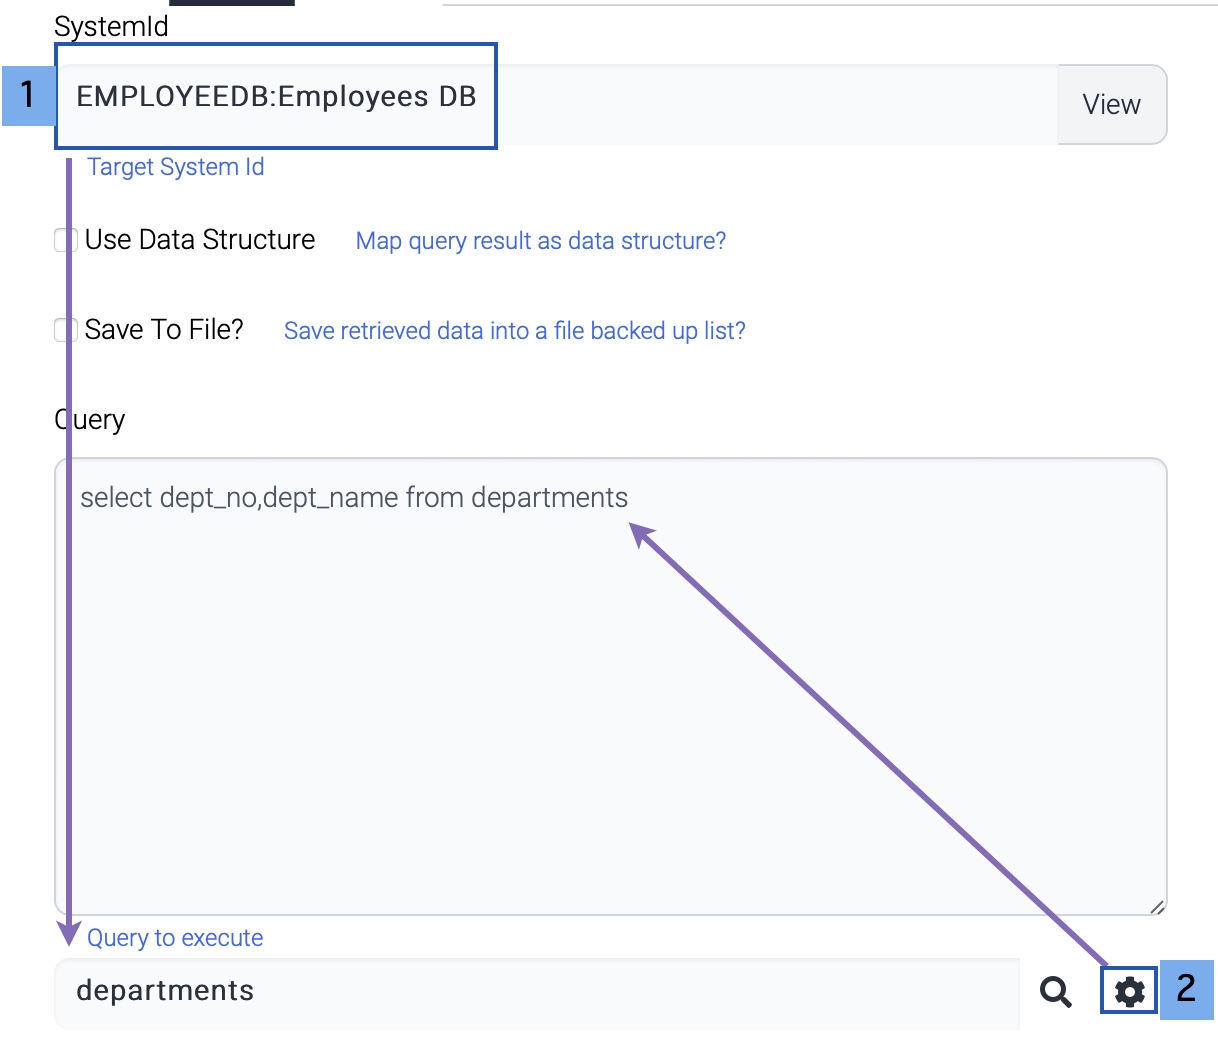Click "Save retrieved data into a file" hint
The height and width of the screenshot is (1046, 1218).
point(514,331)
